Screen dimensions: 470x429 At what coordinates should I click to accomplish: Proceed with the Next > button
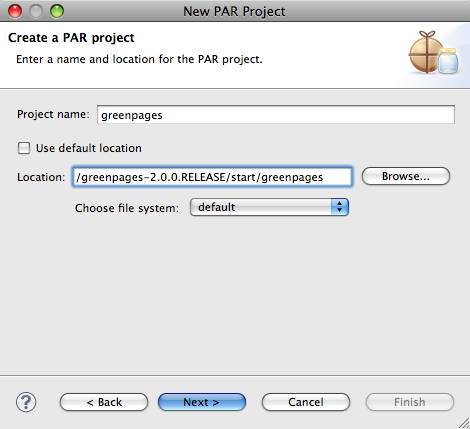[x=202, y=402]
